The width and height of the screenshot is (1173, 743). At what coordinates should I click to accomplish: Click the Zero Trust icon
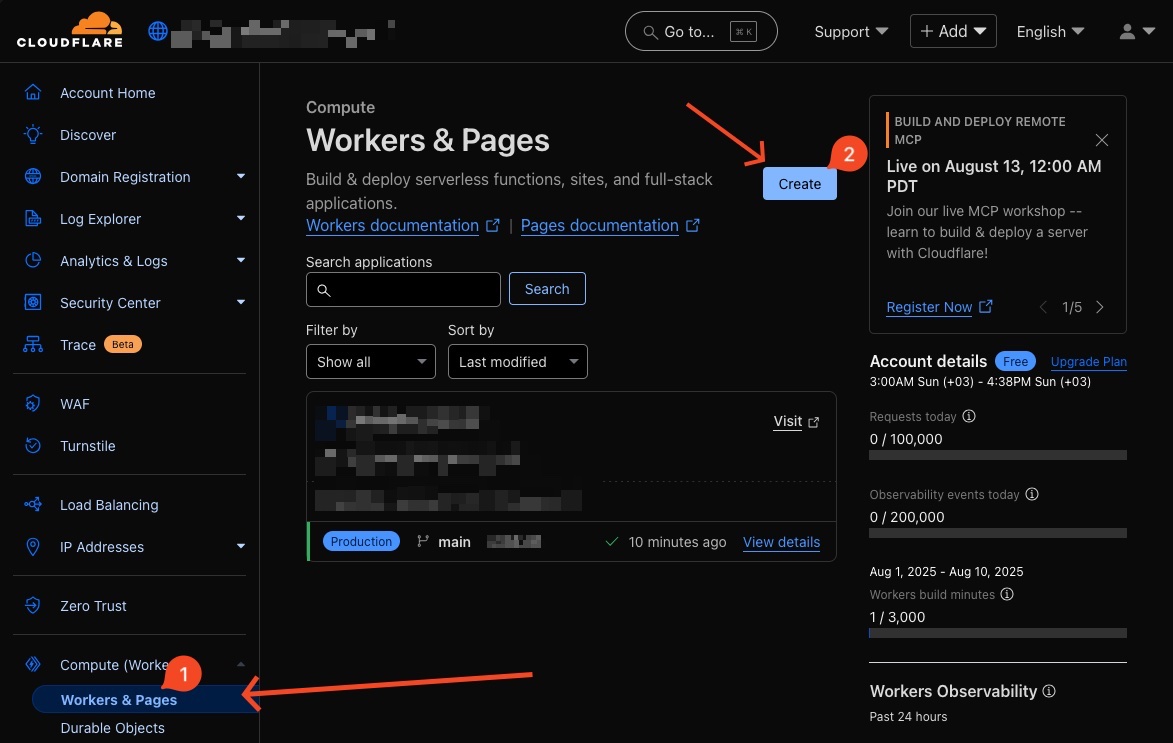(33, 605)
